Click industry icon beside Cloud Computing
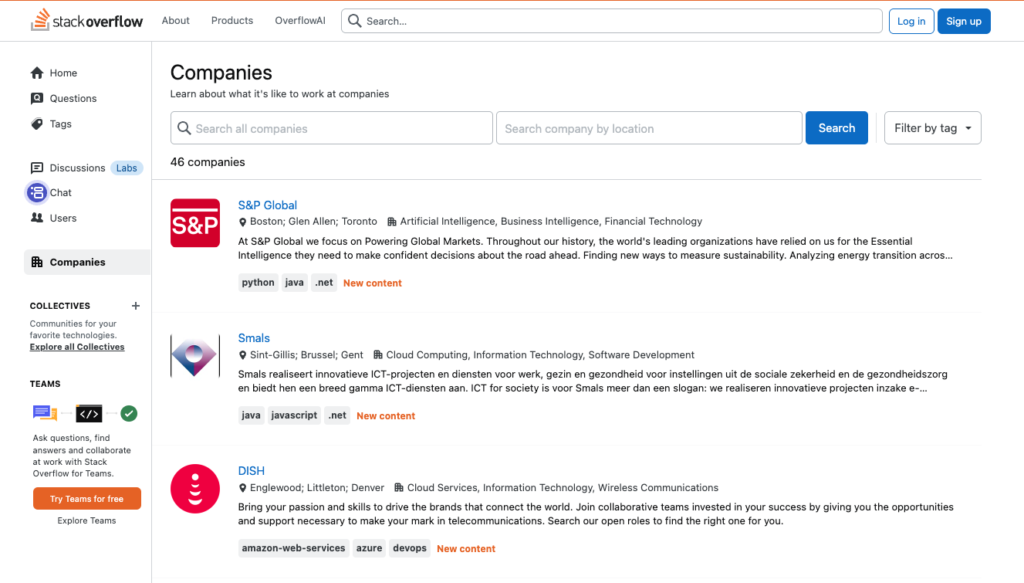 coord(377,355)
